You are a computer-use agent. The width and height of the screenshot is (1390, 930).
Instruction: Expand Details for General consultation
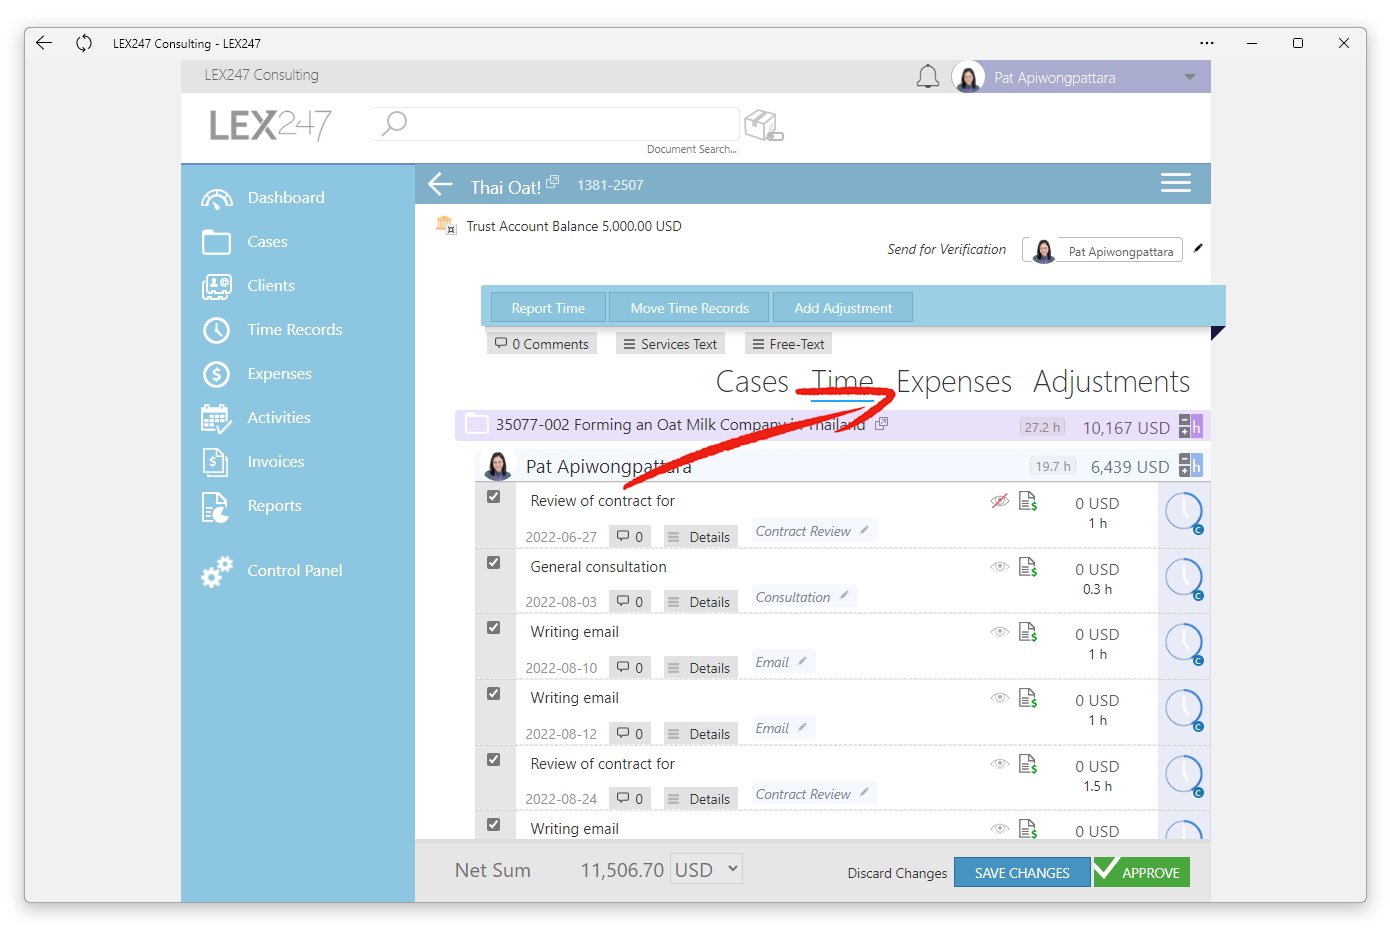[700, 601]
